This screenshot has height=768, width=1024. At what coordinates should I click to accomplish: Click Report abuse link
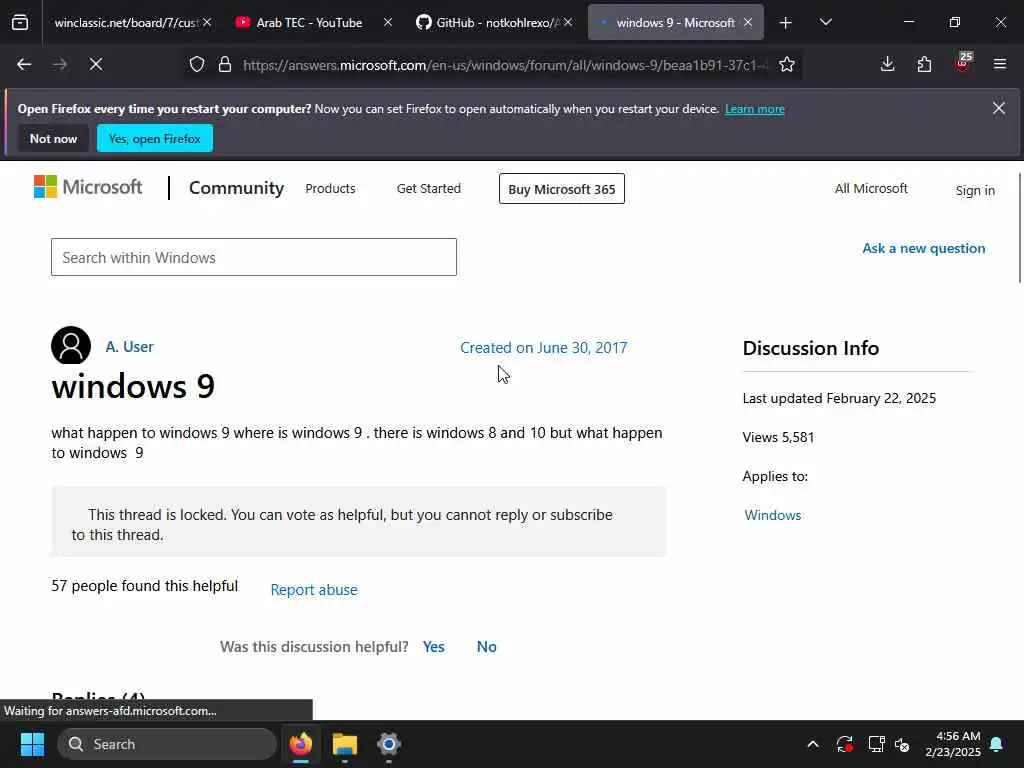314,590
